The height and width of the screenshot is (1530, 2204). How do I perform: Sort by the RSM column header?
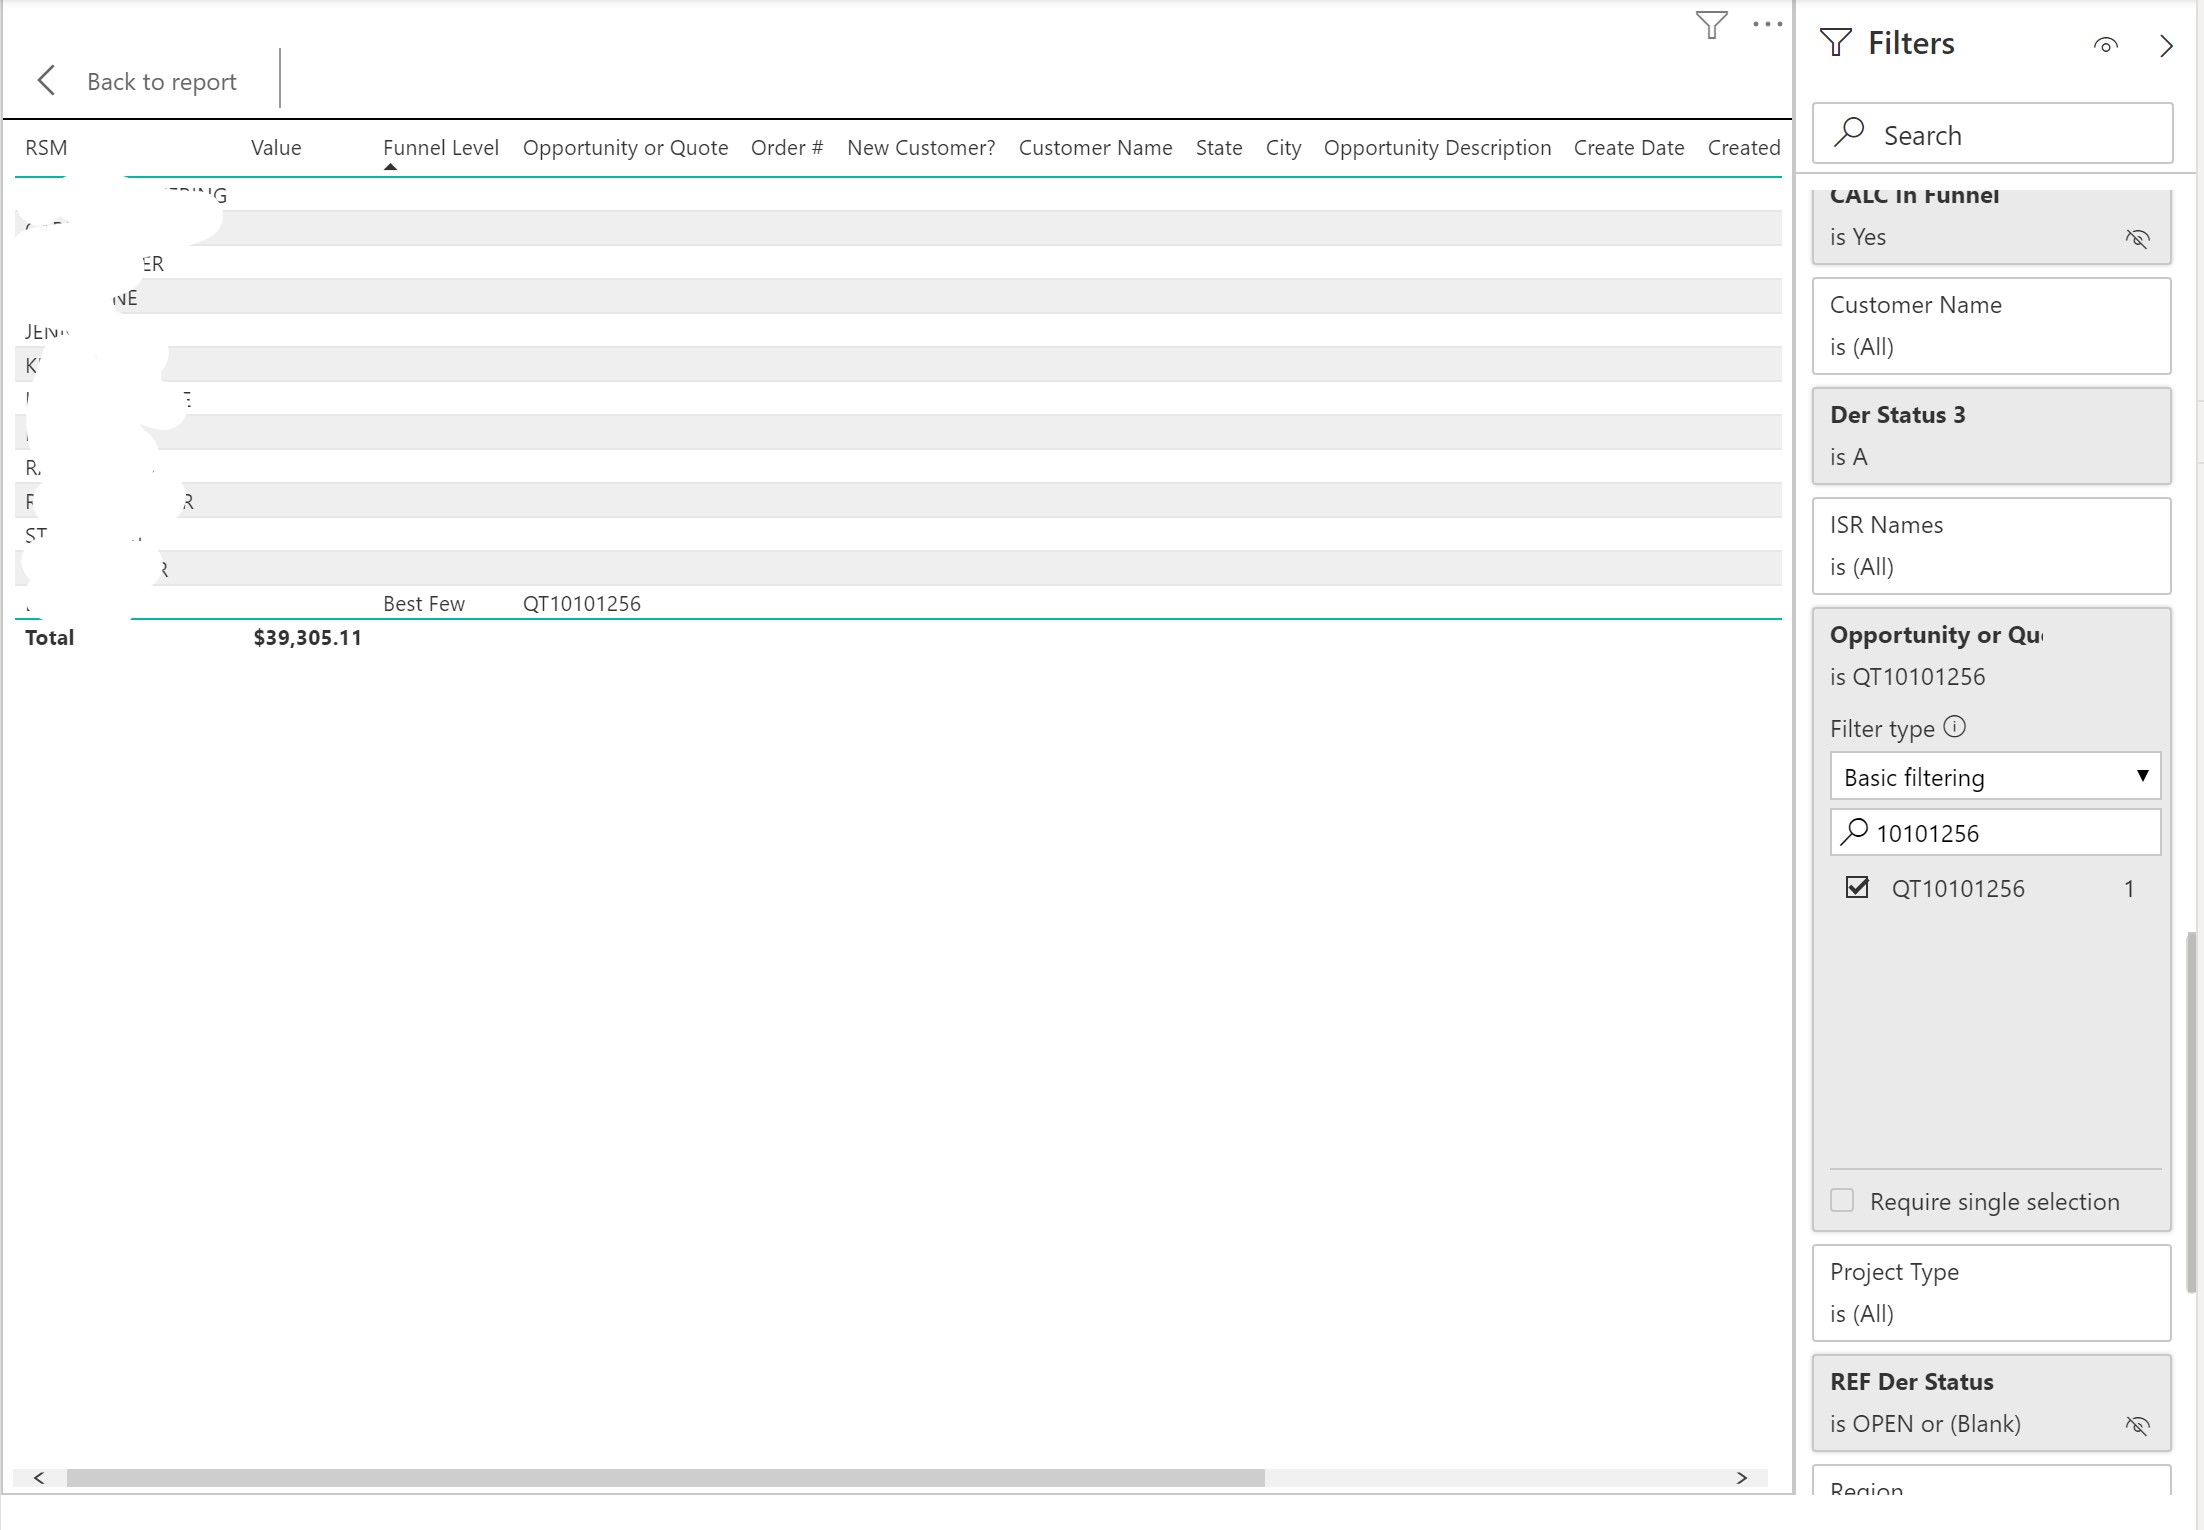(x=46, y=148)
